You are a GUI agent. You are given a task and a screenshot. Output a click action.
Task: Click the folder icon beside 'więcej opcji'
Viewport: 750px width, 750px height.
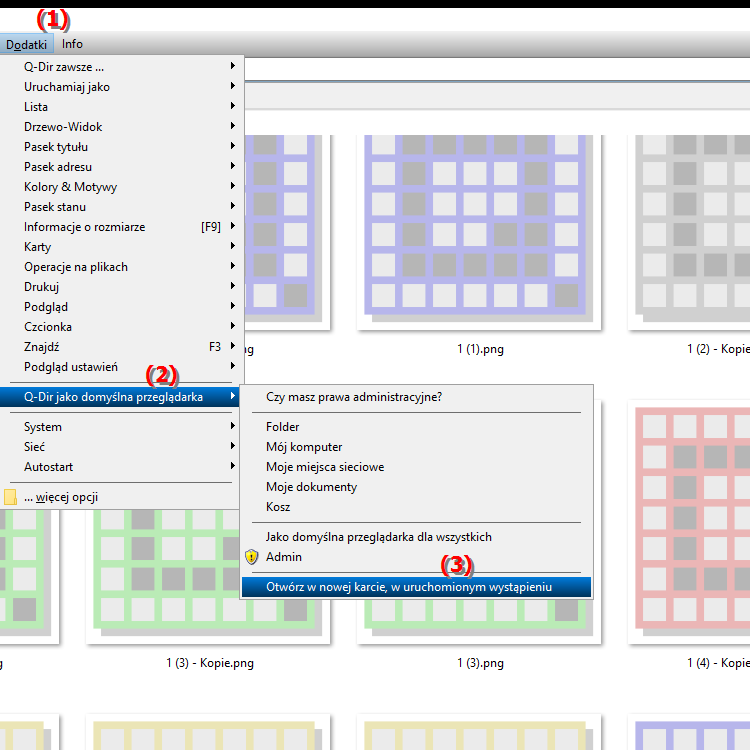[x=10, y=497]
